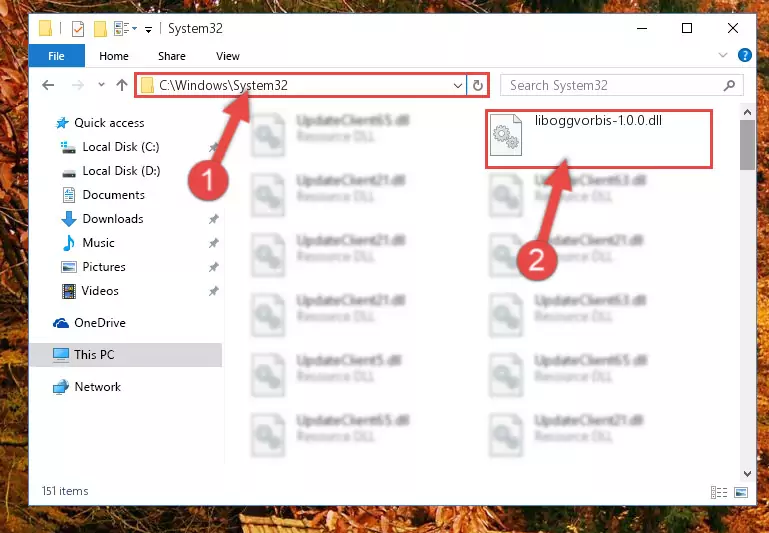Click the OneDrive cloud icon
This screenshot has width=769, height=533.
pyautogui.click(x=61, y=323)
